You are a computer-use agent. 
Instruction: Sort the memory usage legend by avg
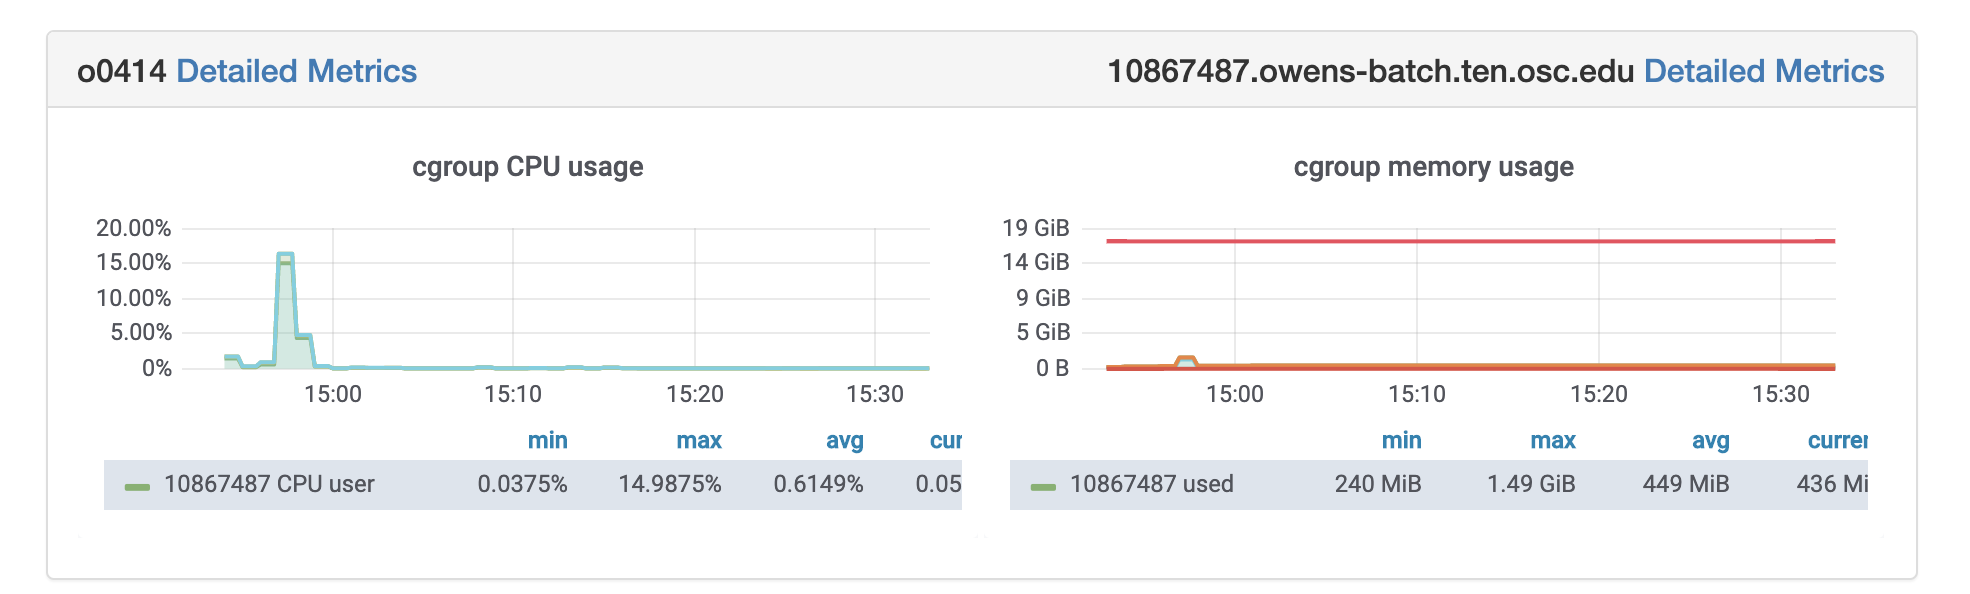[1710, 440]
